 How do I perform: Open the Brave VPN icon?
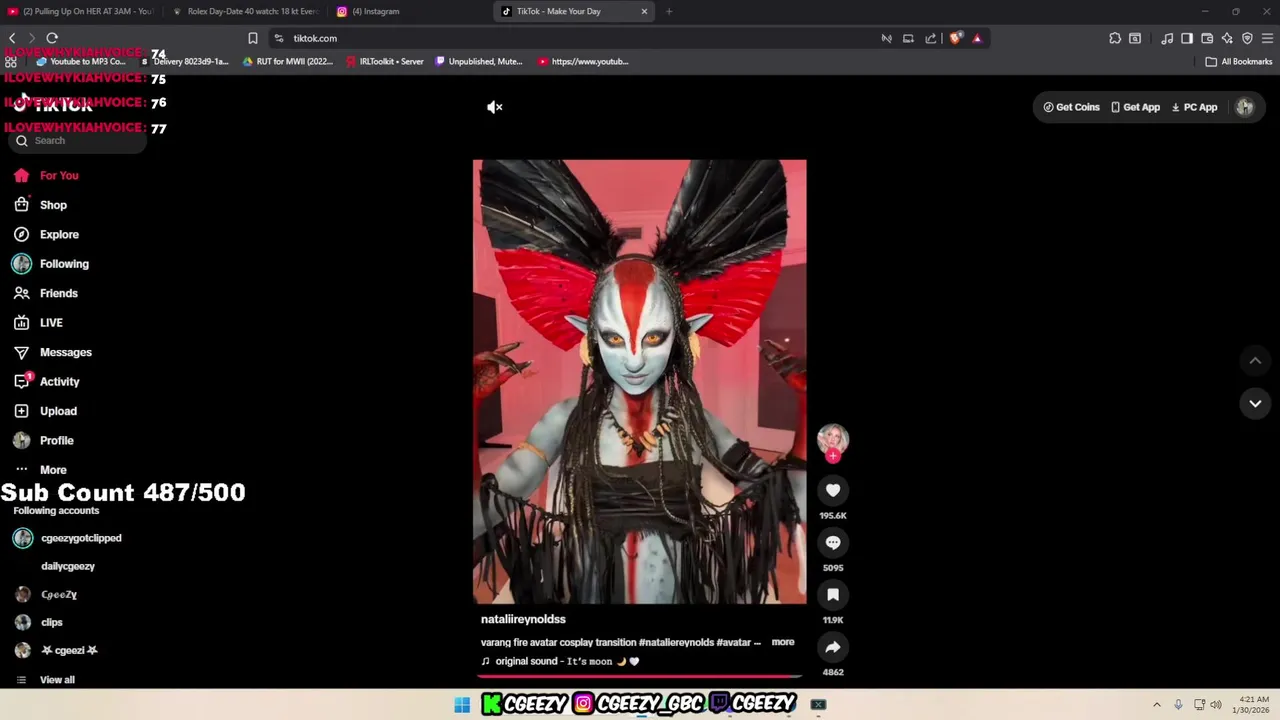pos(1247,38)
